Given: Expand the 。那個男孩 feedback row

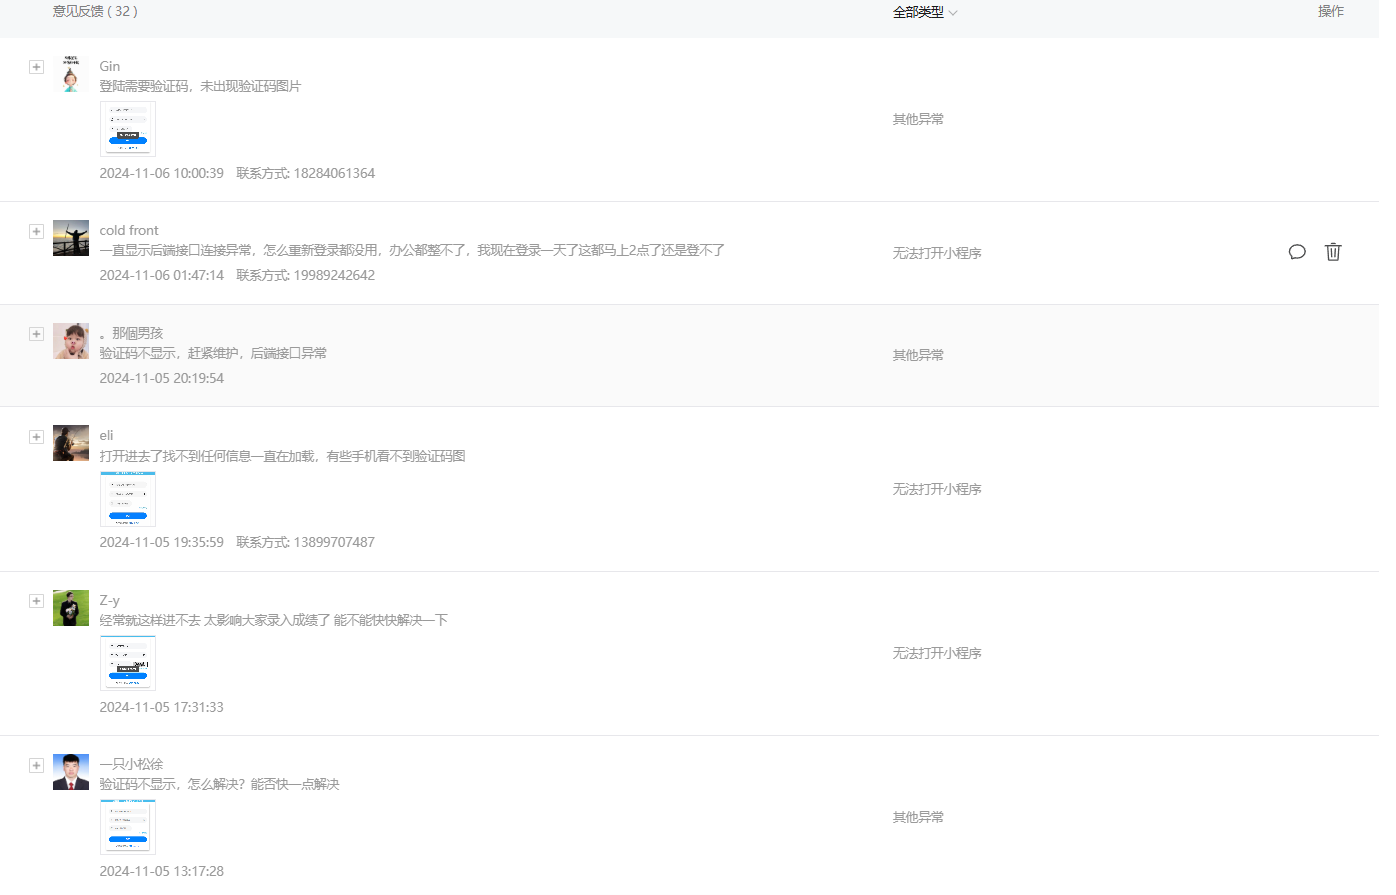Looking at the screenshot, I should (36, 334).
